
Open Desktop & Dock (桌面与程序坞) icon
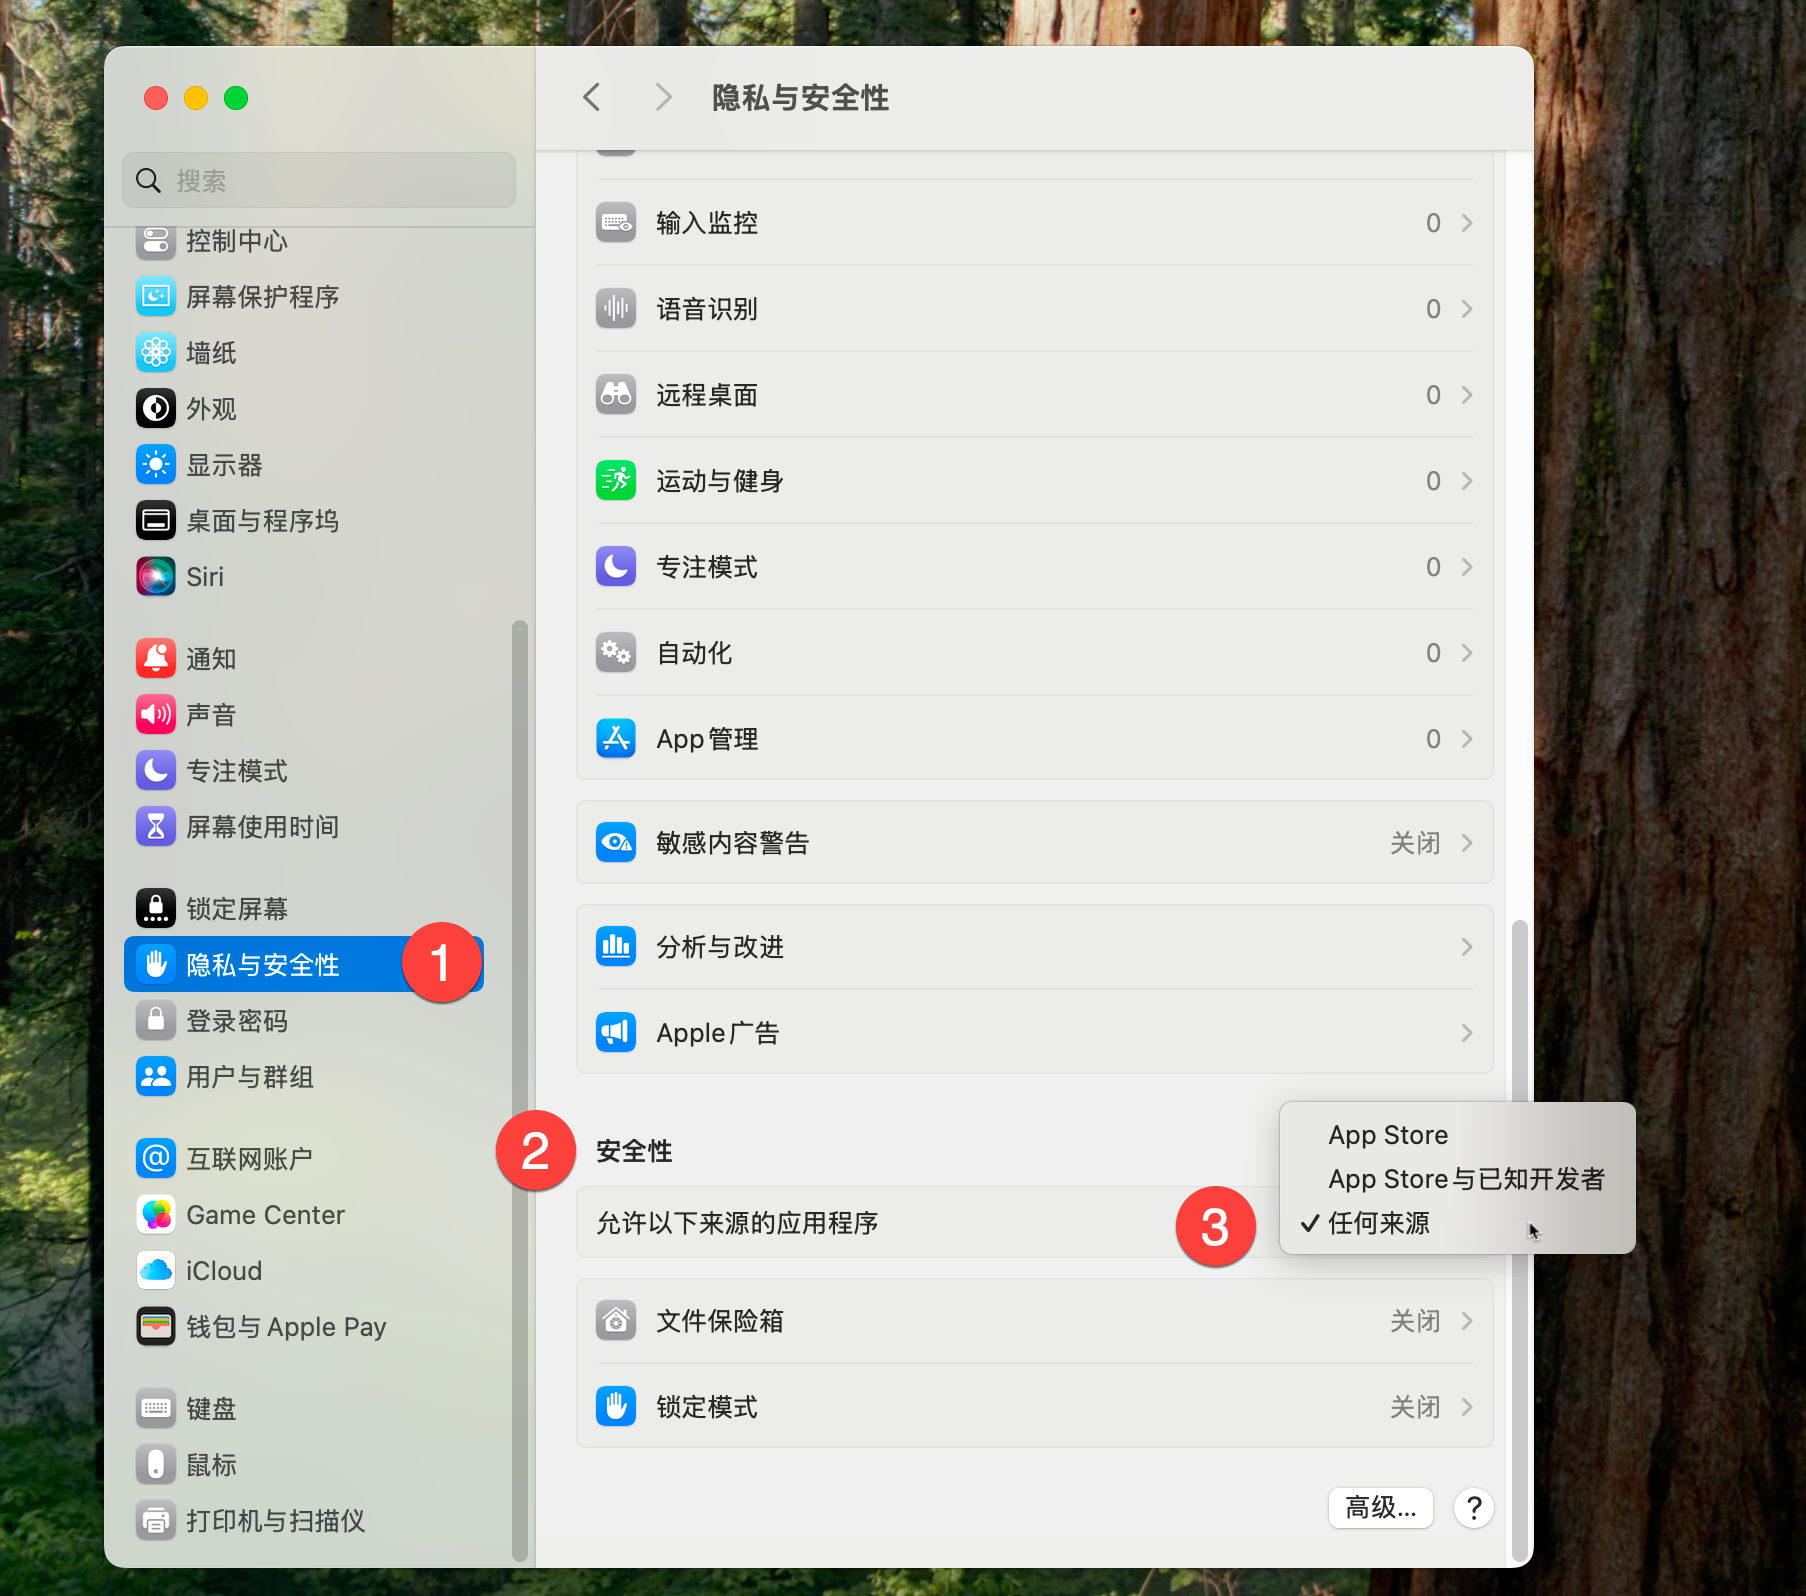pyautogui.click(x=156, y=521)
